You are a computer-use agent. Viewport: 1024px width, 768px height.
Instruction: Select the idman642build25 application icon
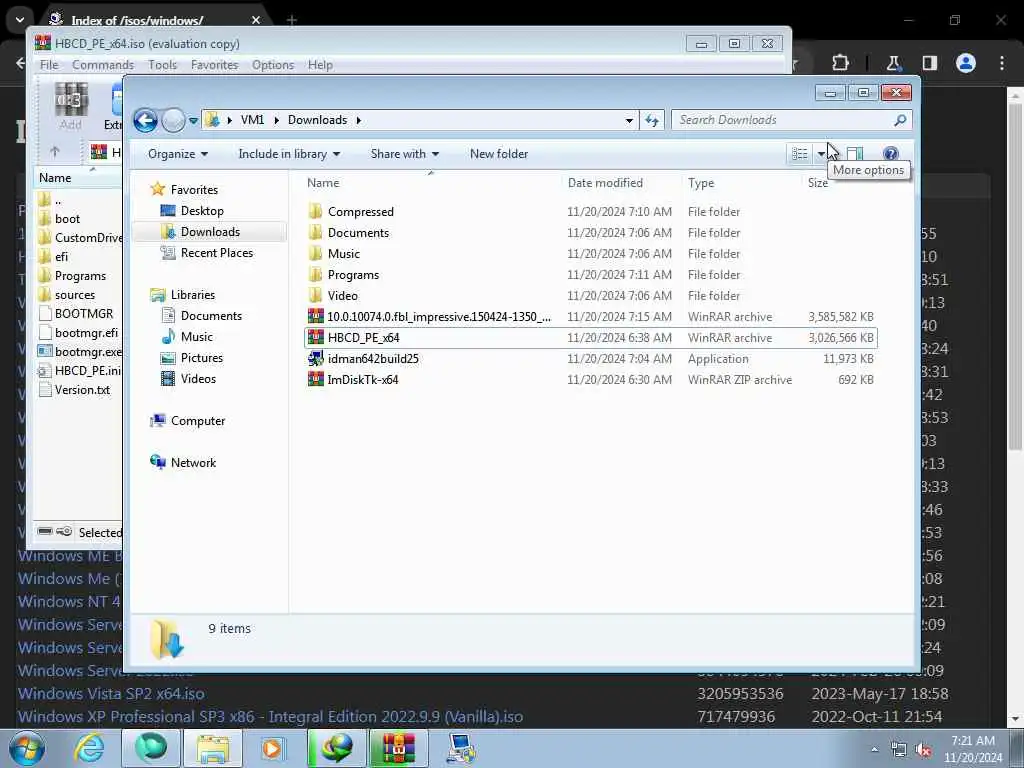[x=315, y=359]
